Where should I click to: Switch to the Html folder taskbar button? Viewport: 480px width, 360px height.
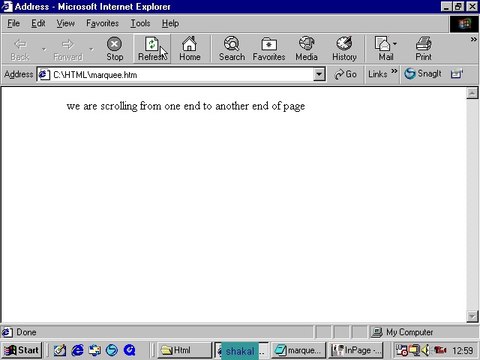[x=184, y=350]
